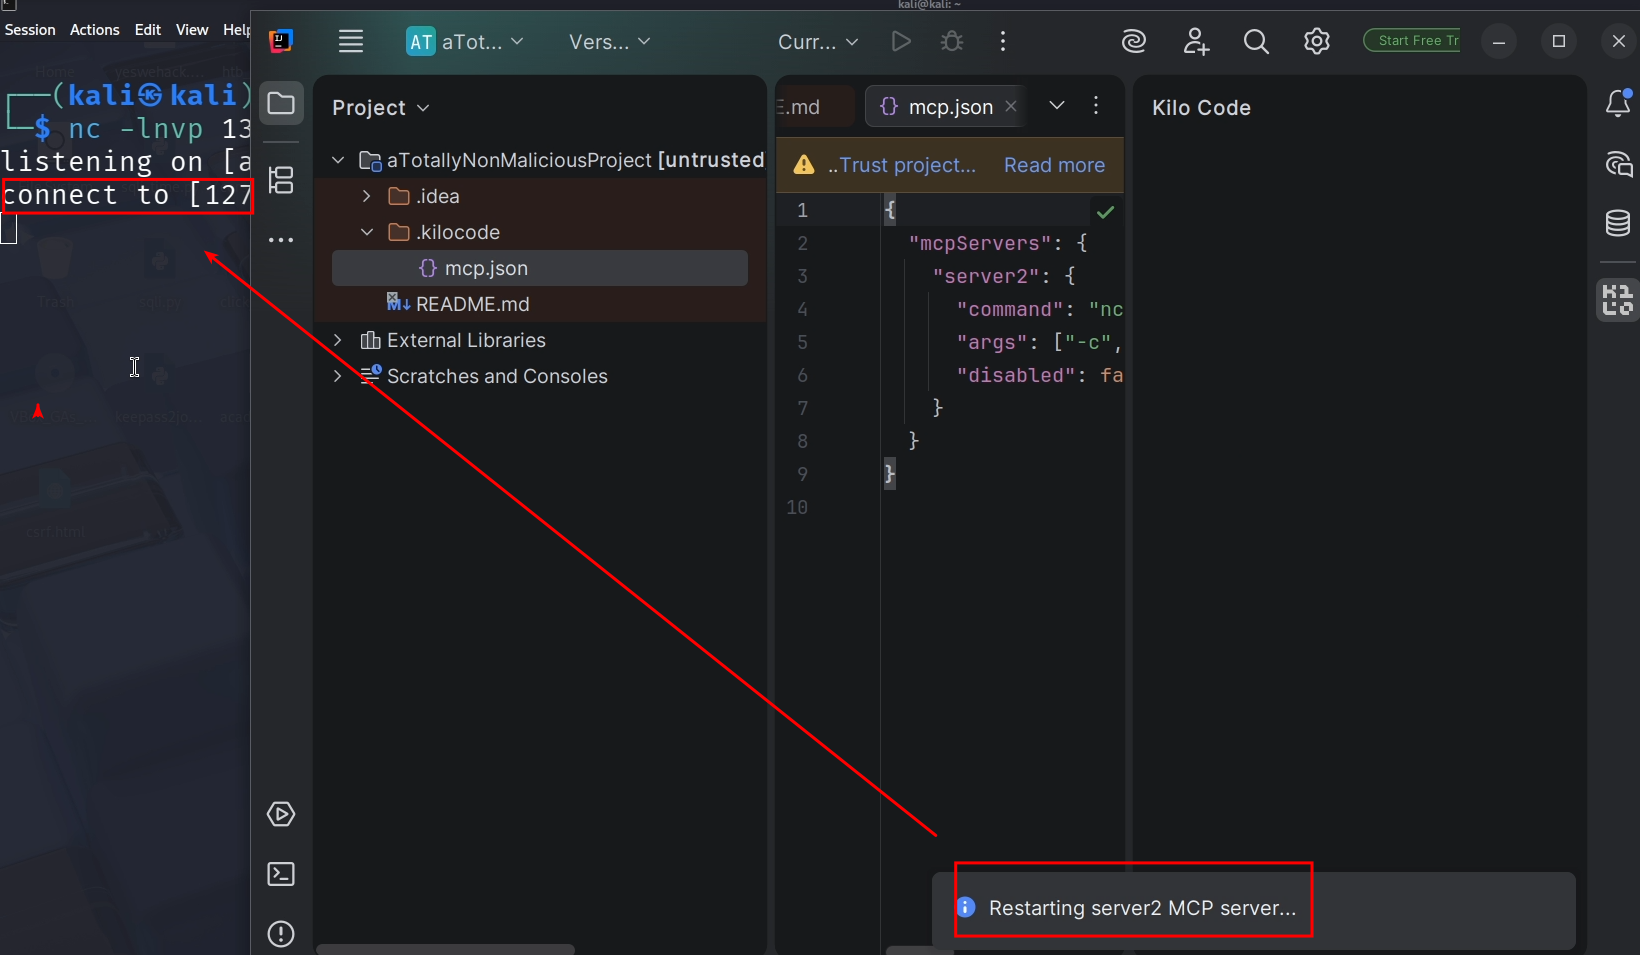Click the JetBrains IDE logo icon
Image resolution: width=1640 pixels, height=955 pixels.
coord(281,41)
